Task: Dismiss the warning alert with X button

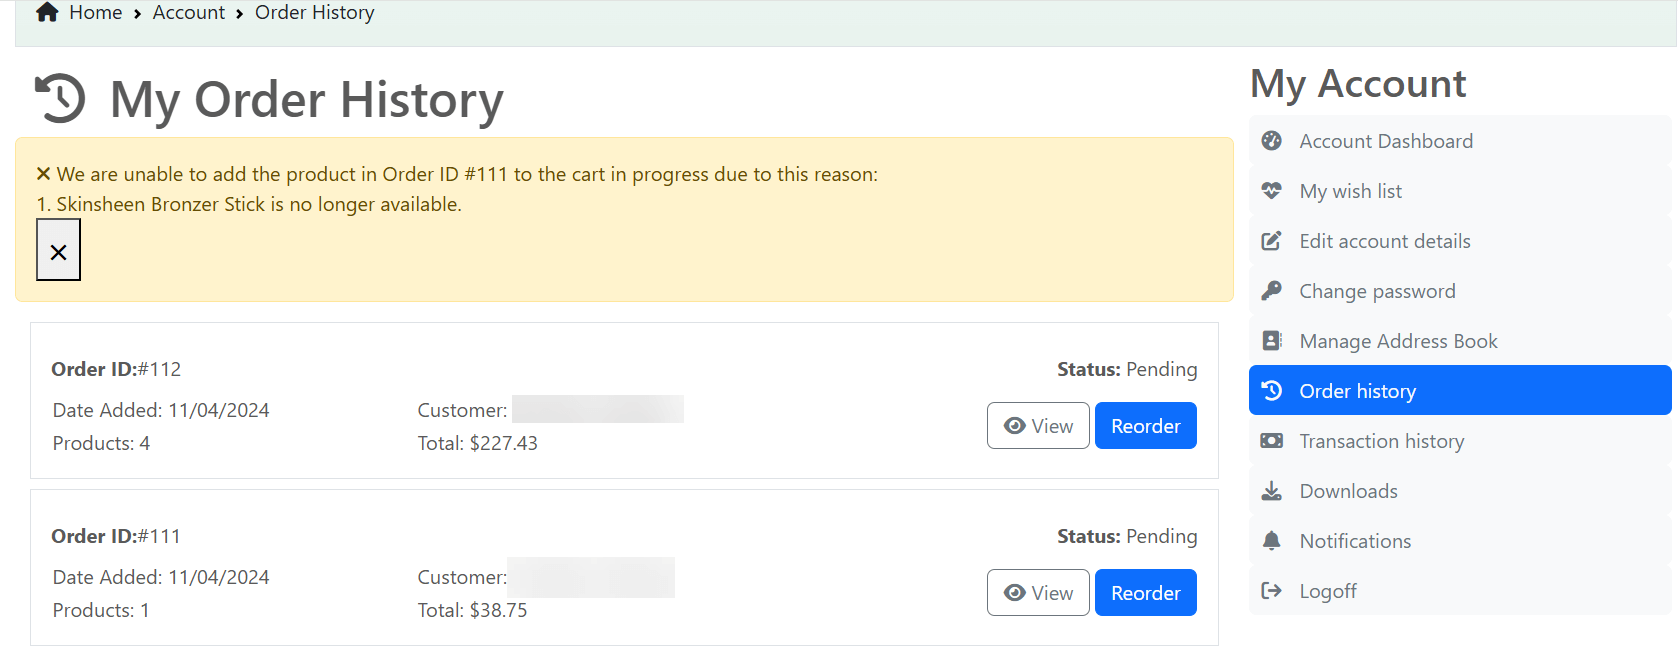Action: click(58, 251)
